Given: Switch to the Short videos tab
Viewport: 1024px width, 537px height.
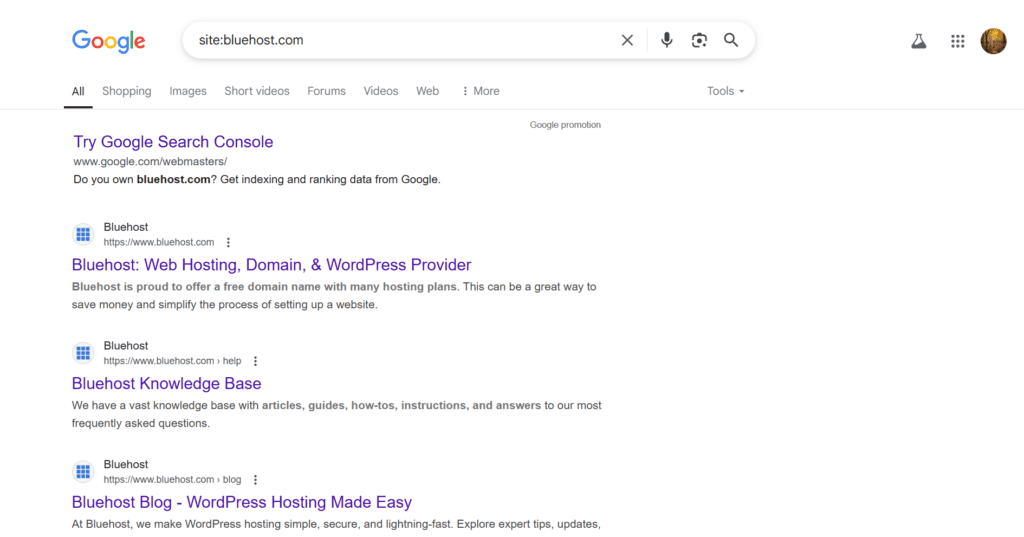Looking at the screenshot, I should (x=257, y=91).
